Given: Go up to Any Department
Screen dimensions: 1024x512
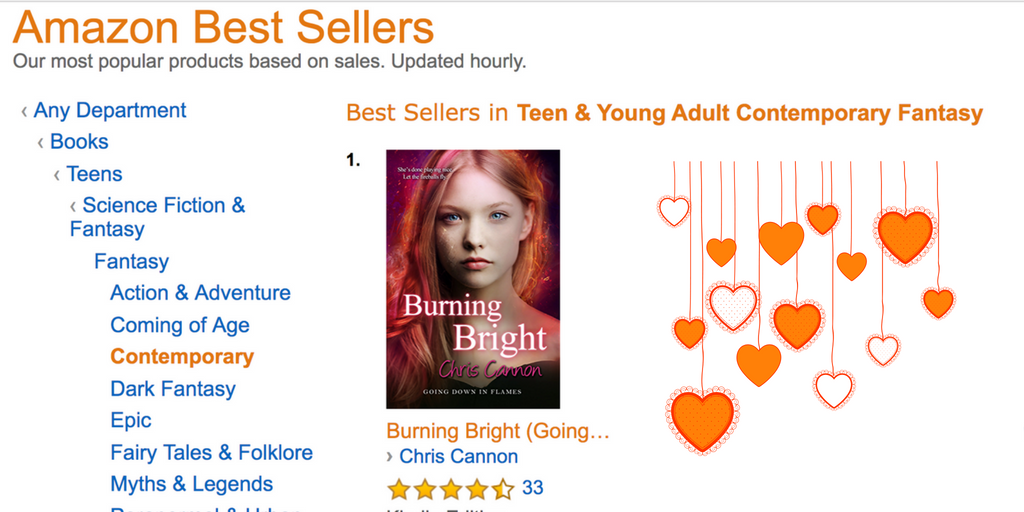Looking at the screenshot, I should 110,110.
